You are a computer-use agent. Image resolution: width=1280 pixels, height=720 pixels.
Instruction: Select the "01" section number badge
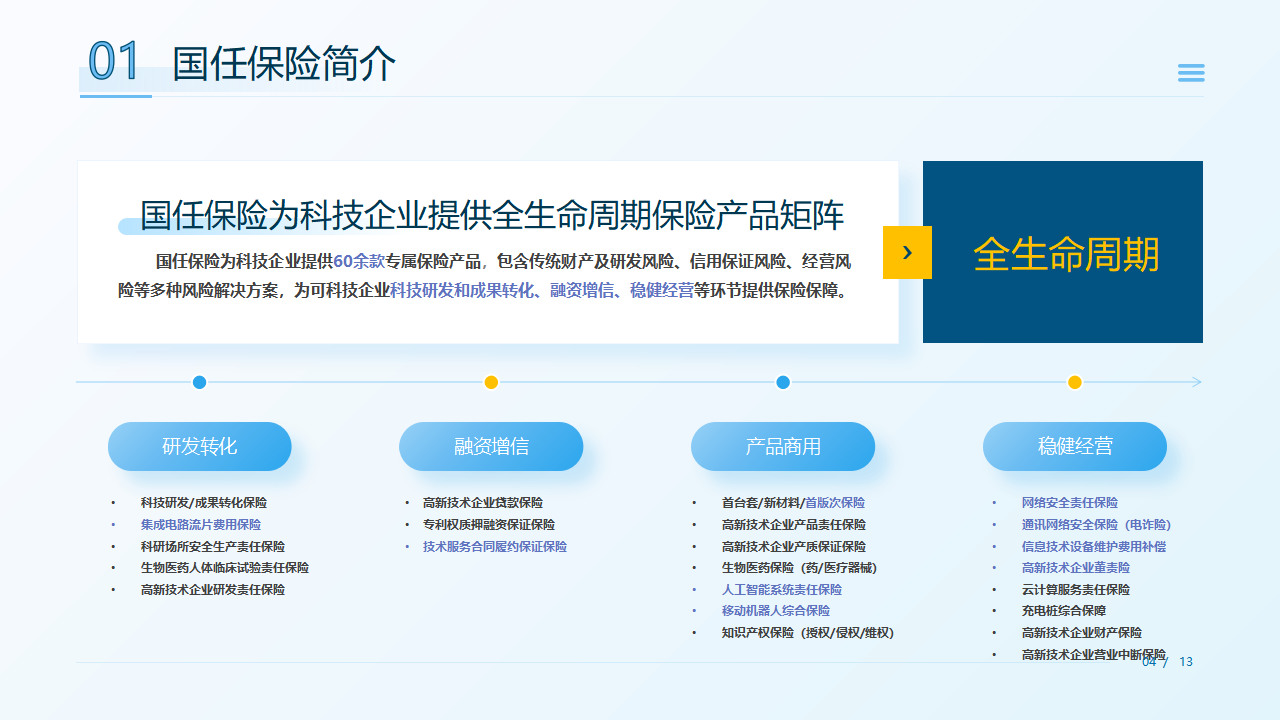(x=113, y=62)
